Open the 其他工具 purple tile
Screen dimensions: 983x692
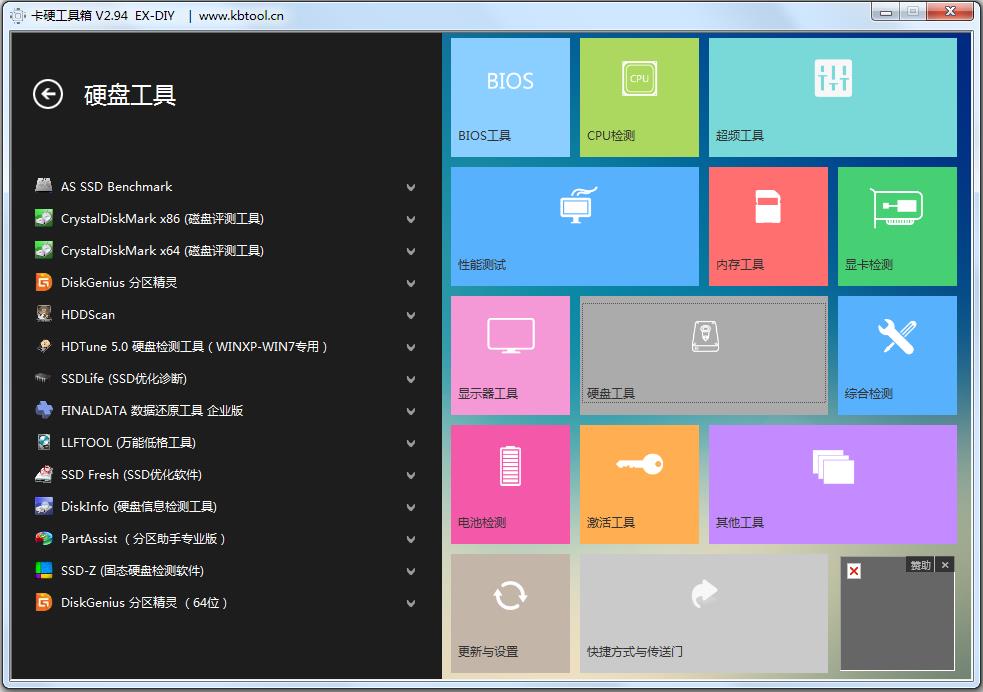832,484
